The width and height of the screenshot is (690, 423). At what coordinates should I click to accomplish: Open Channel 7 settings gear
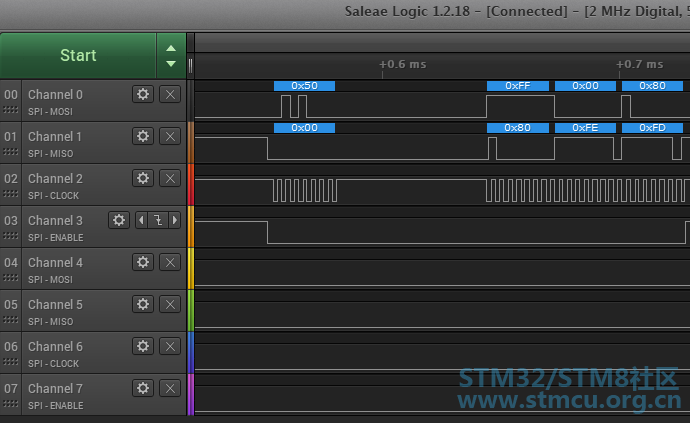click(143, 388)
